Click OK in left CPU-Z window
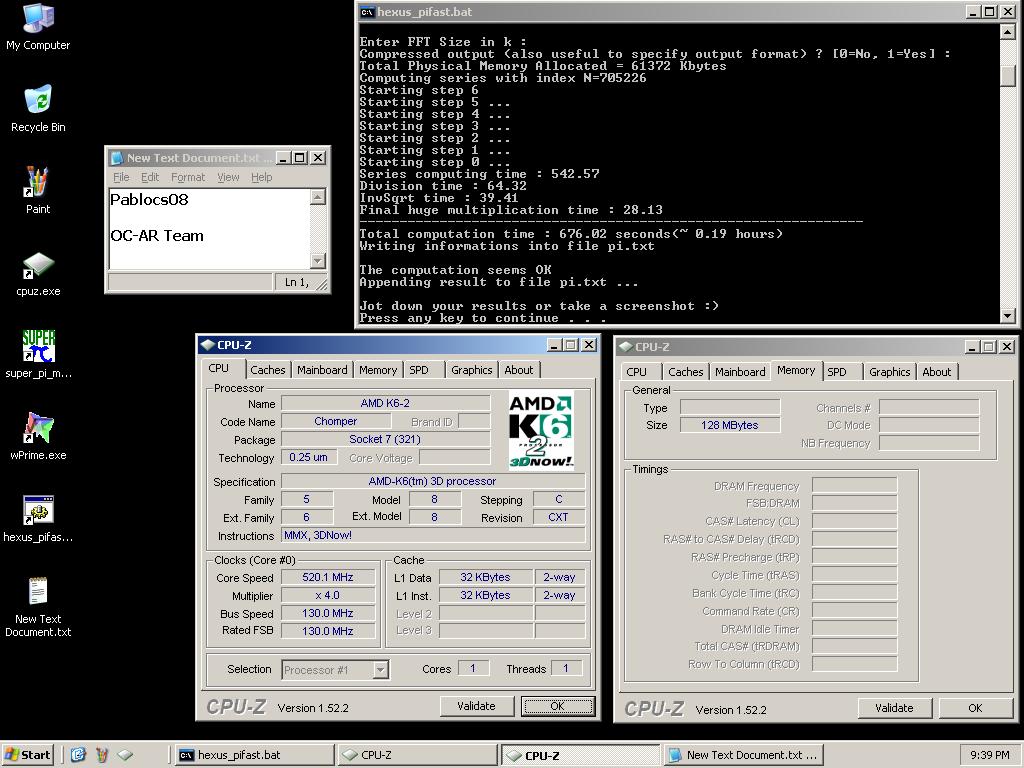This screenshot has width=1024, height=768. point(557,706)
